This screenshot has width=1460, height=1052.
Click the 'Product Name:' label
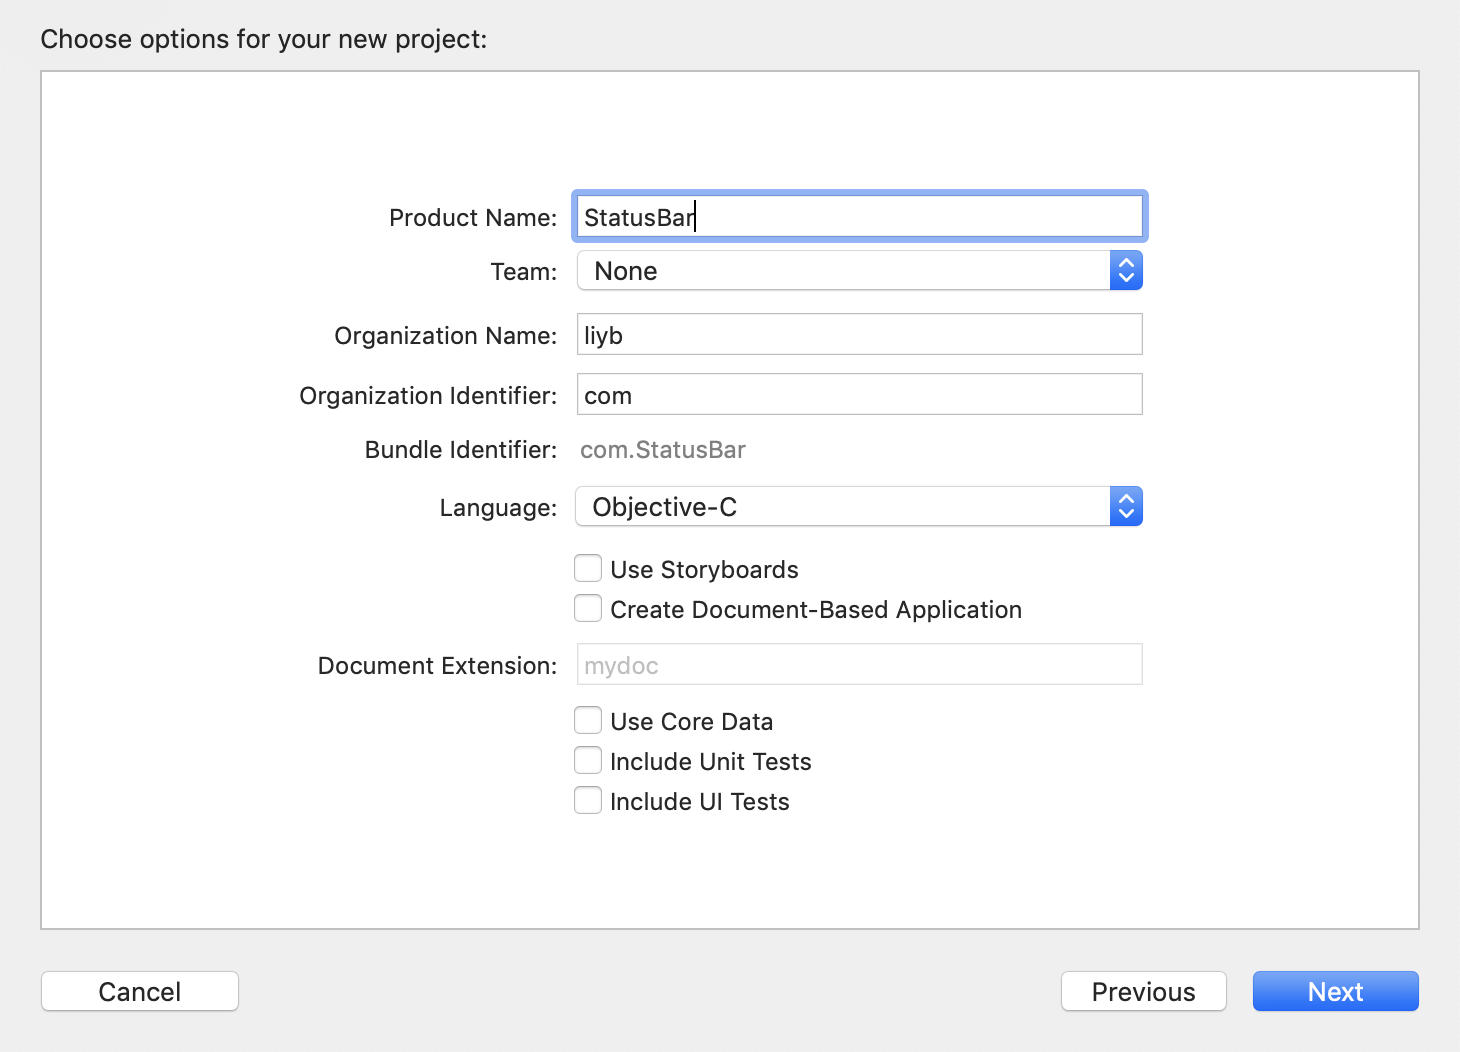[473, 218]
